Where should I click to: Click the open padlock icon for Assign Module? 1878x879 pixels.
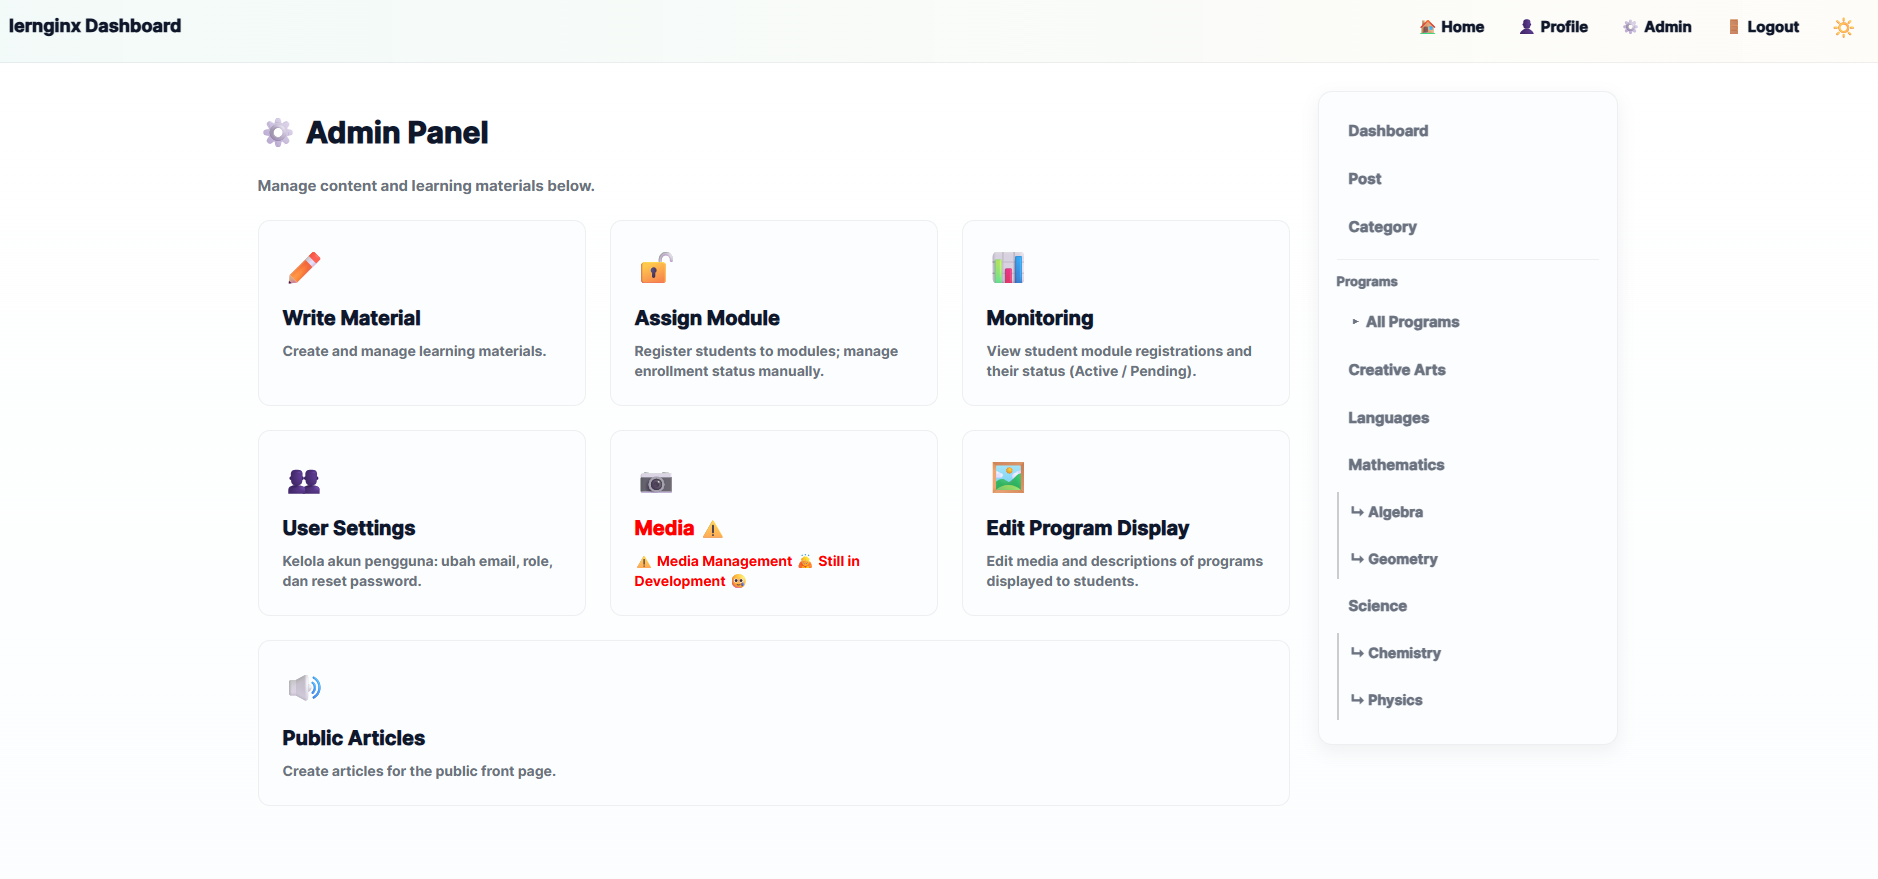click(x=656, y=268)
